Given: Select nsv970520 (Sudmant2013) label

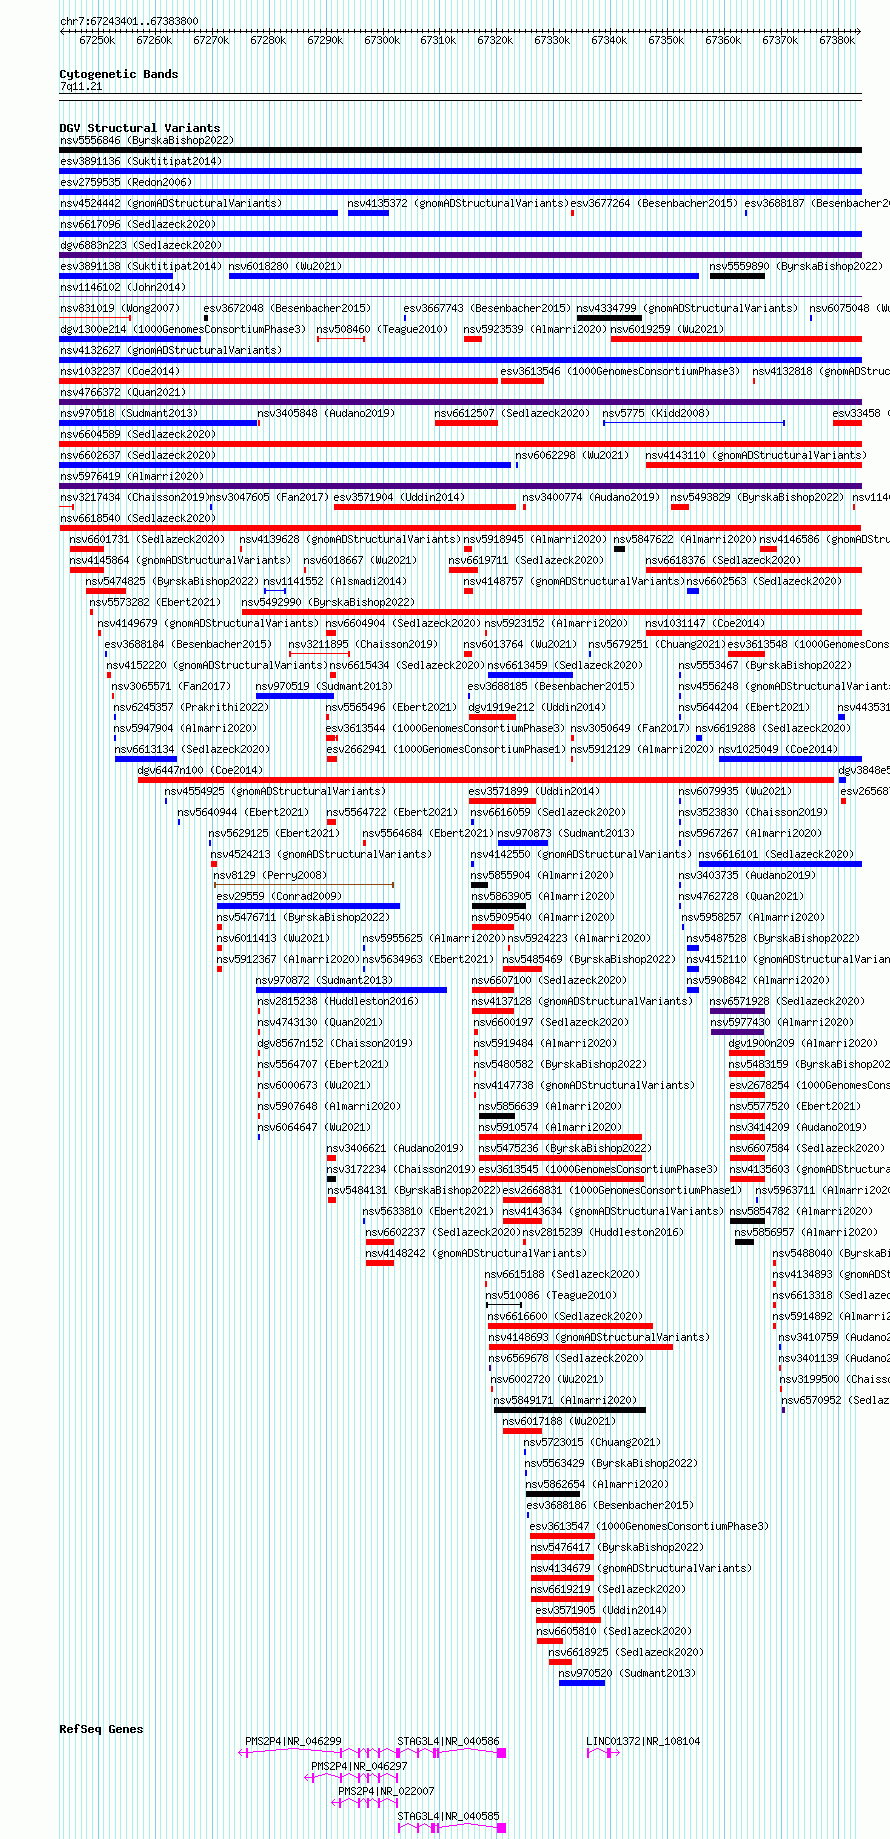Looking at the screenshot, I should coord(627,1673).
